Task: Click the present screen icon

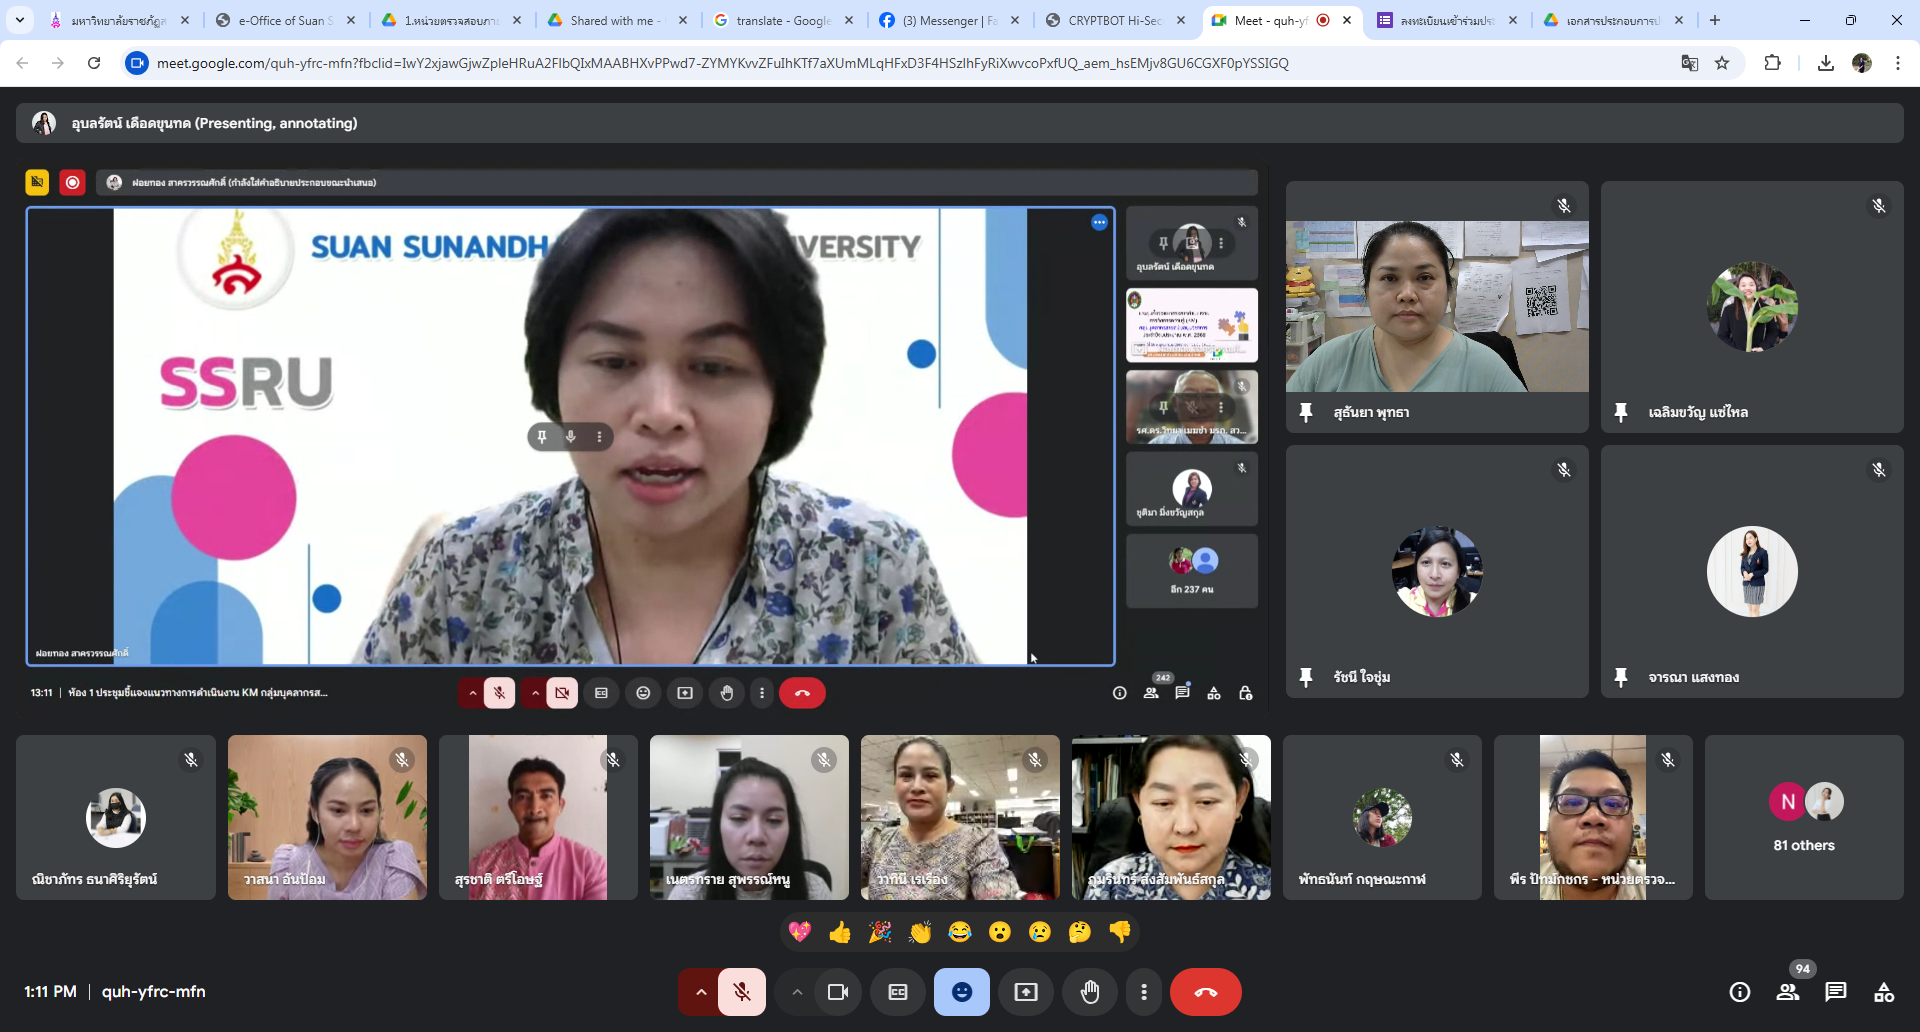Action: [x=1025, y=992]
